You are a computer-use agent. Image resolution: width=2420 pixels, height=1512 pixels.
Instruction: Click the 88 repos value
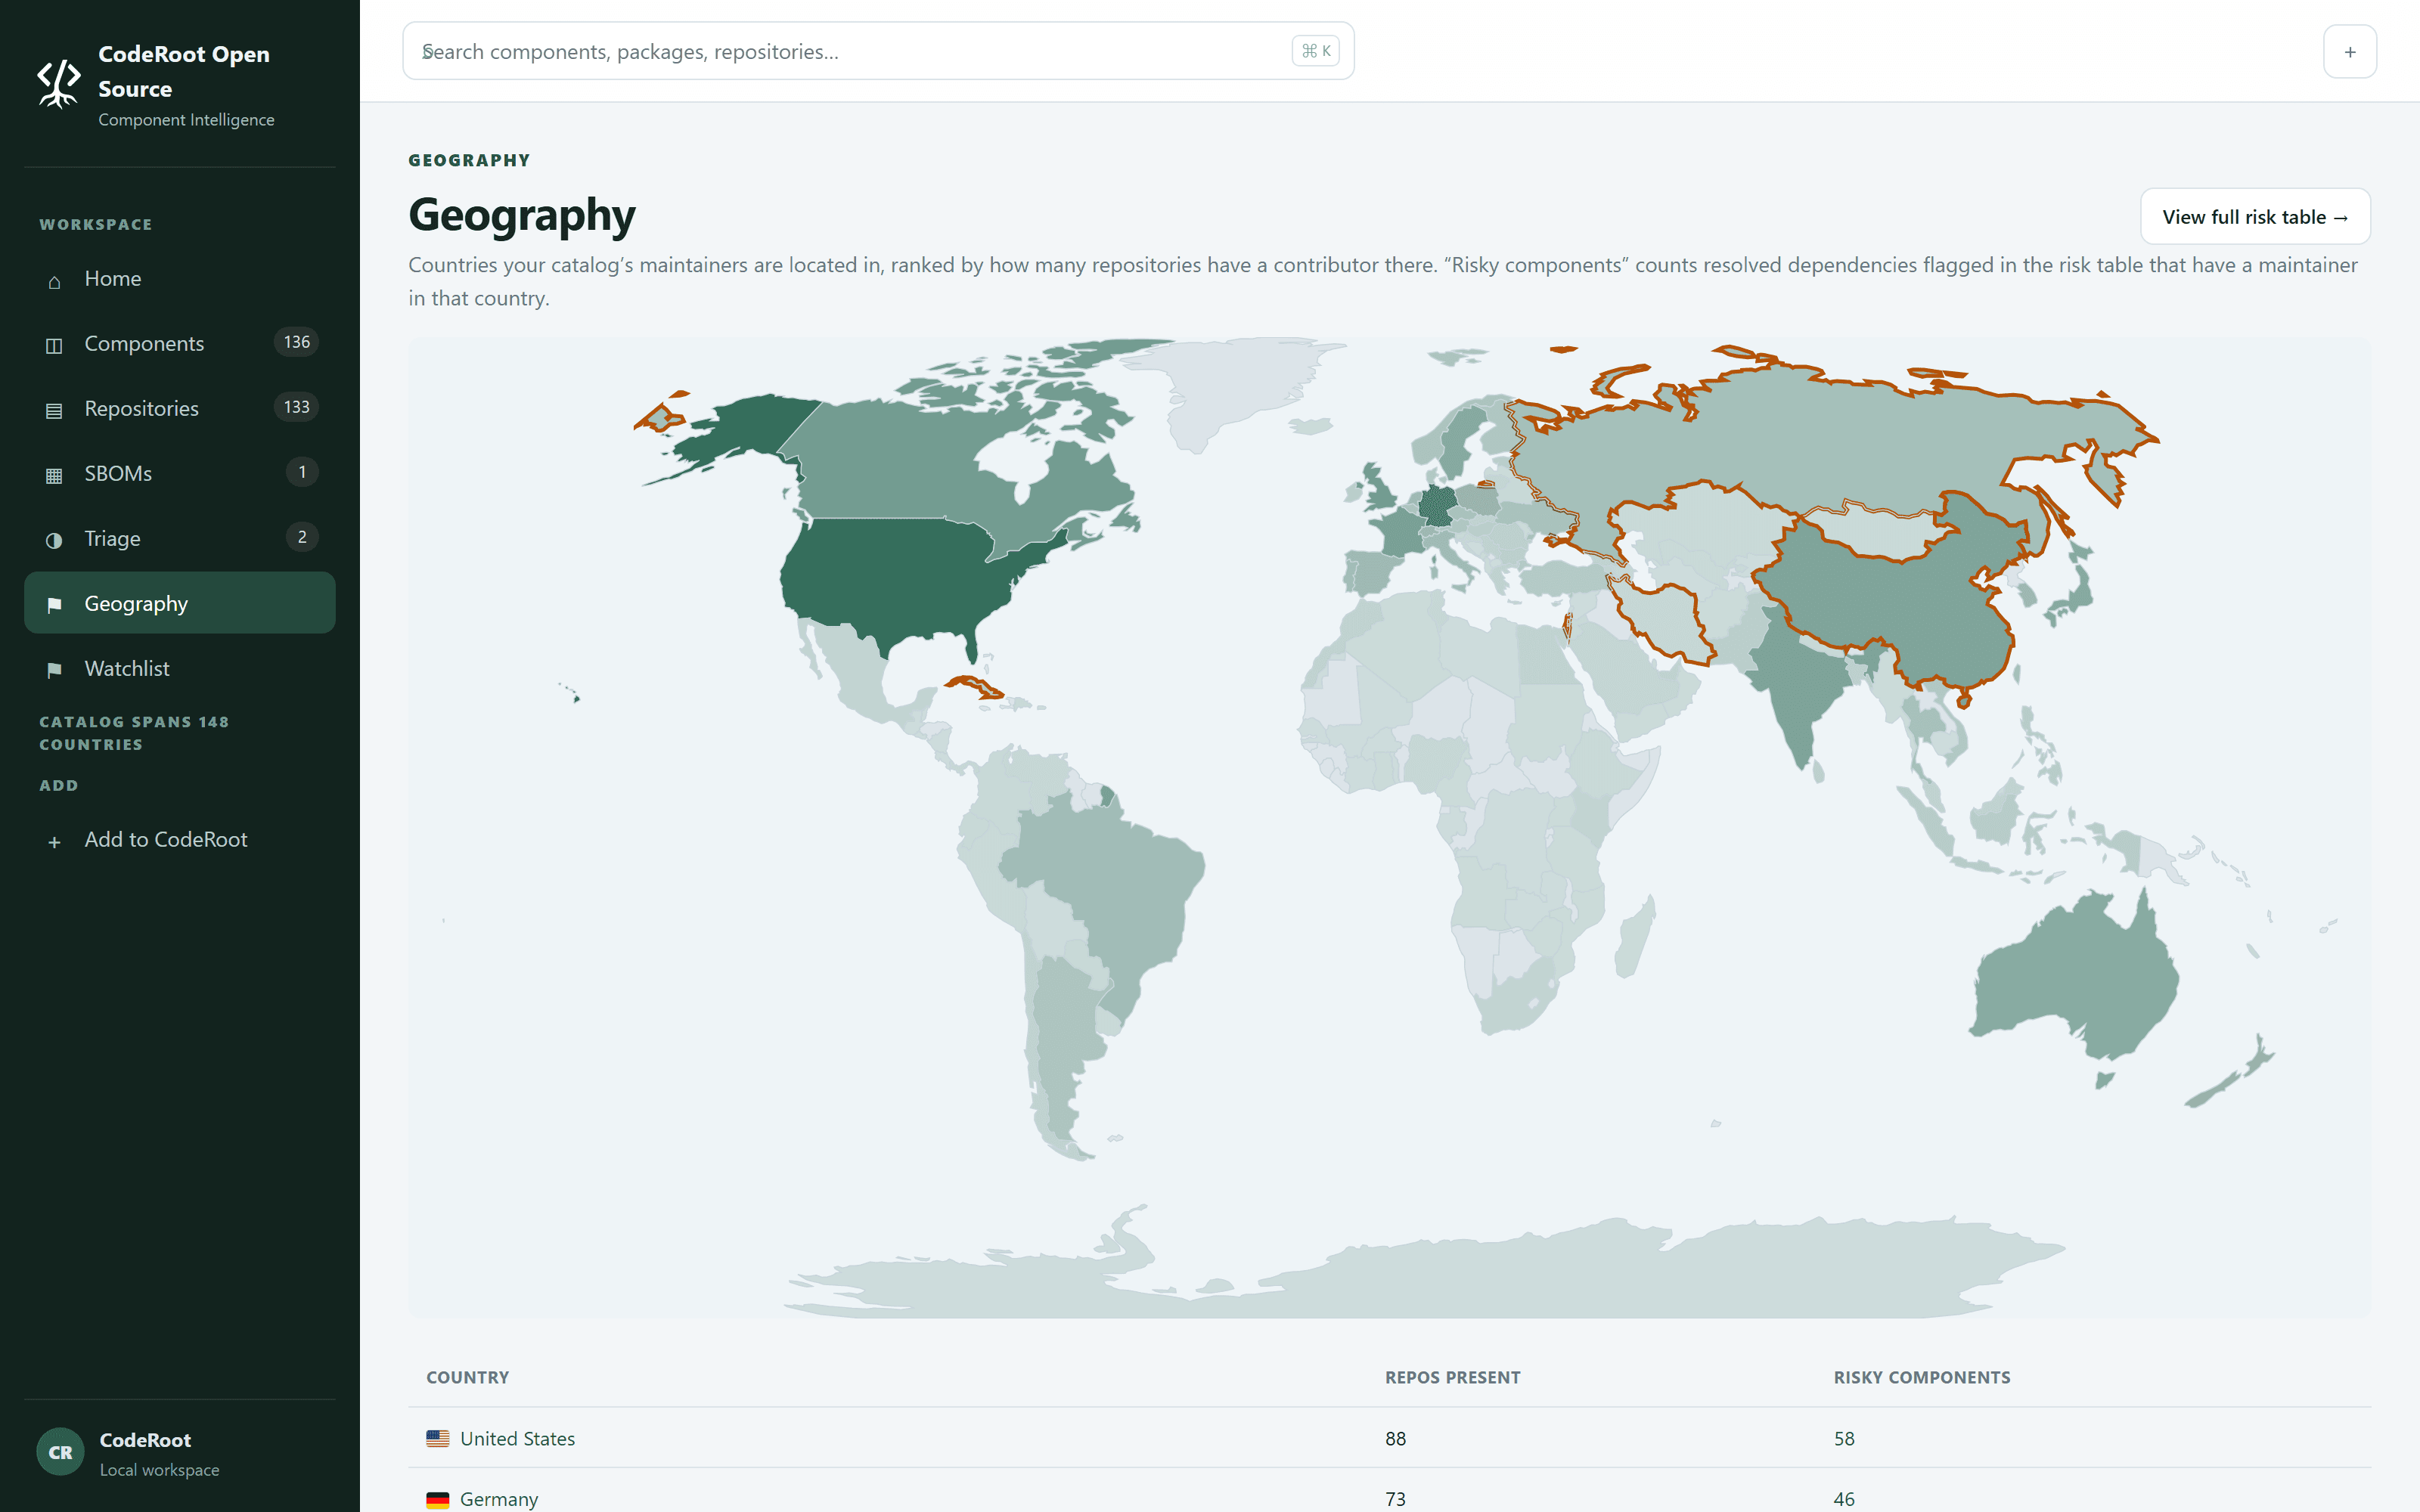tap(1395, 1438)
